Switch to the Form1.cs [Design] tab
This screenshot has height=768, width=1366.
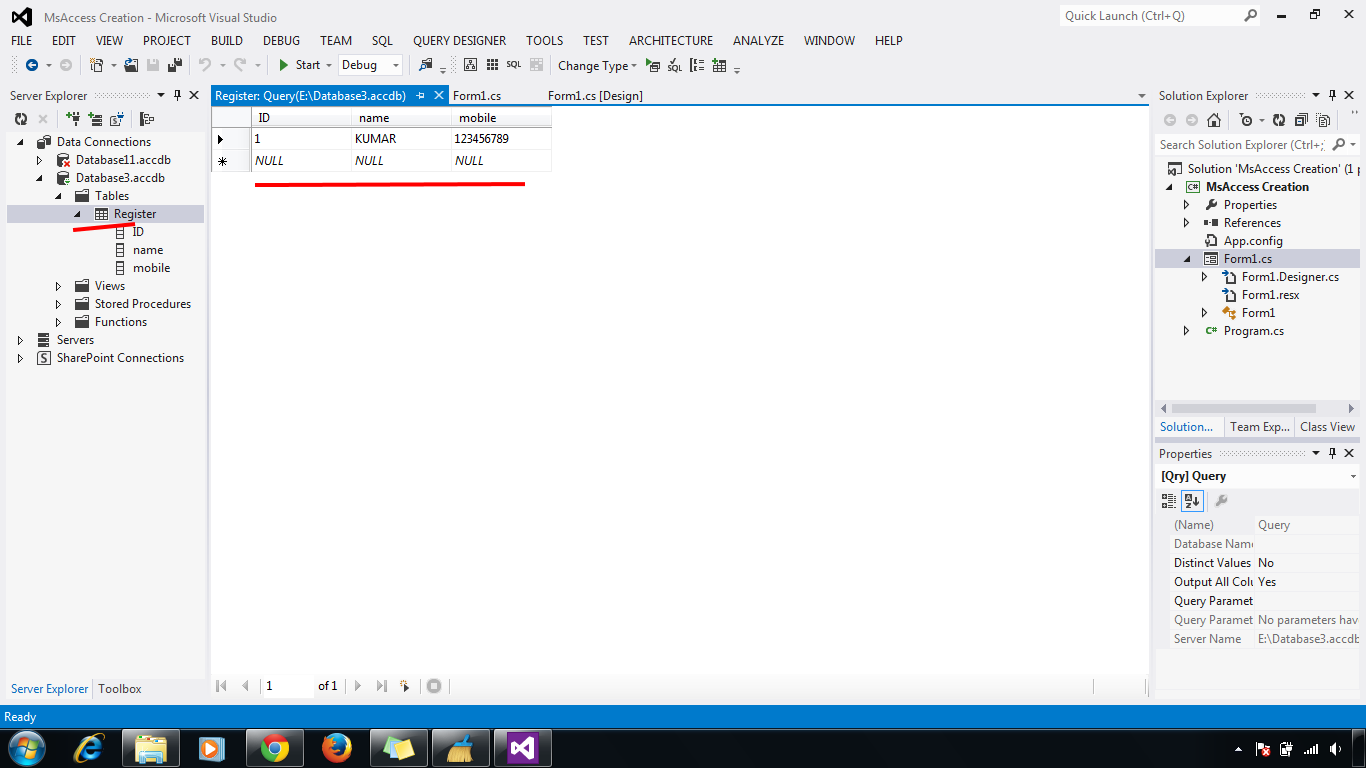[597, 95]
